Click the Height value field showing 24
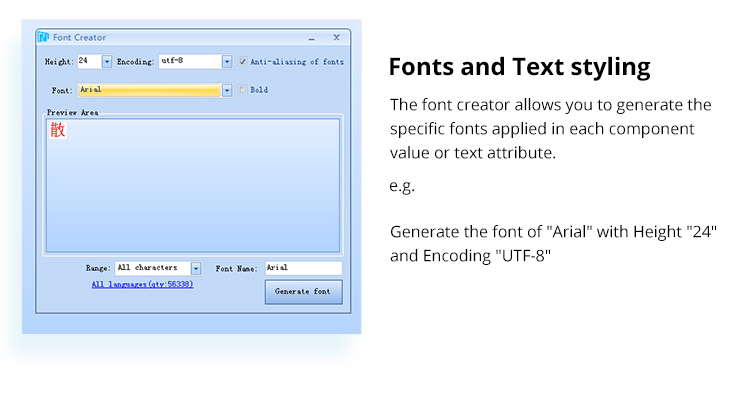 coord(89,61)
